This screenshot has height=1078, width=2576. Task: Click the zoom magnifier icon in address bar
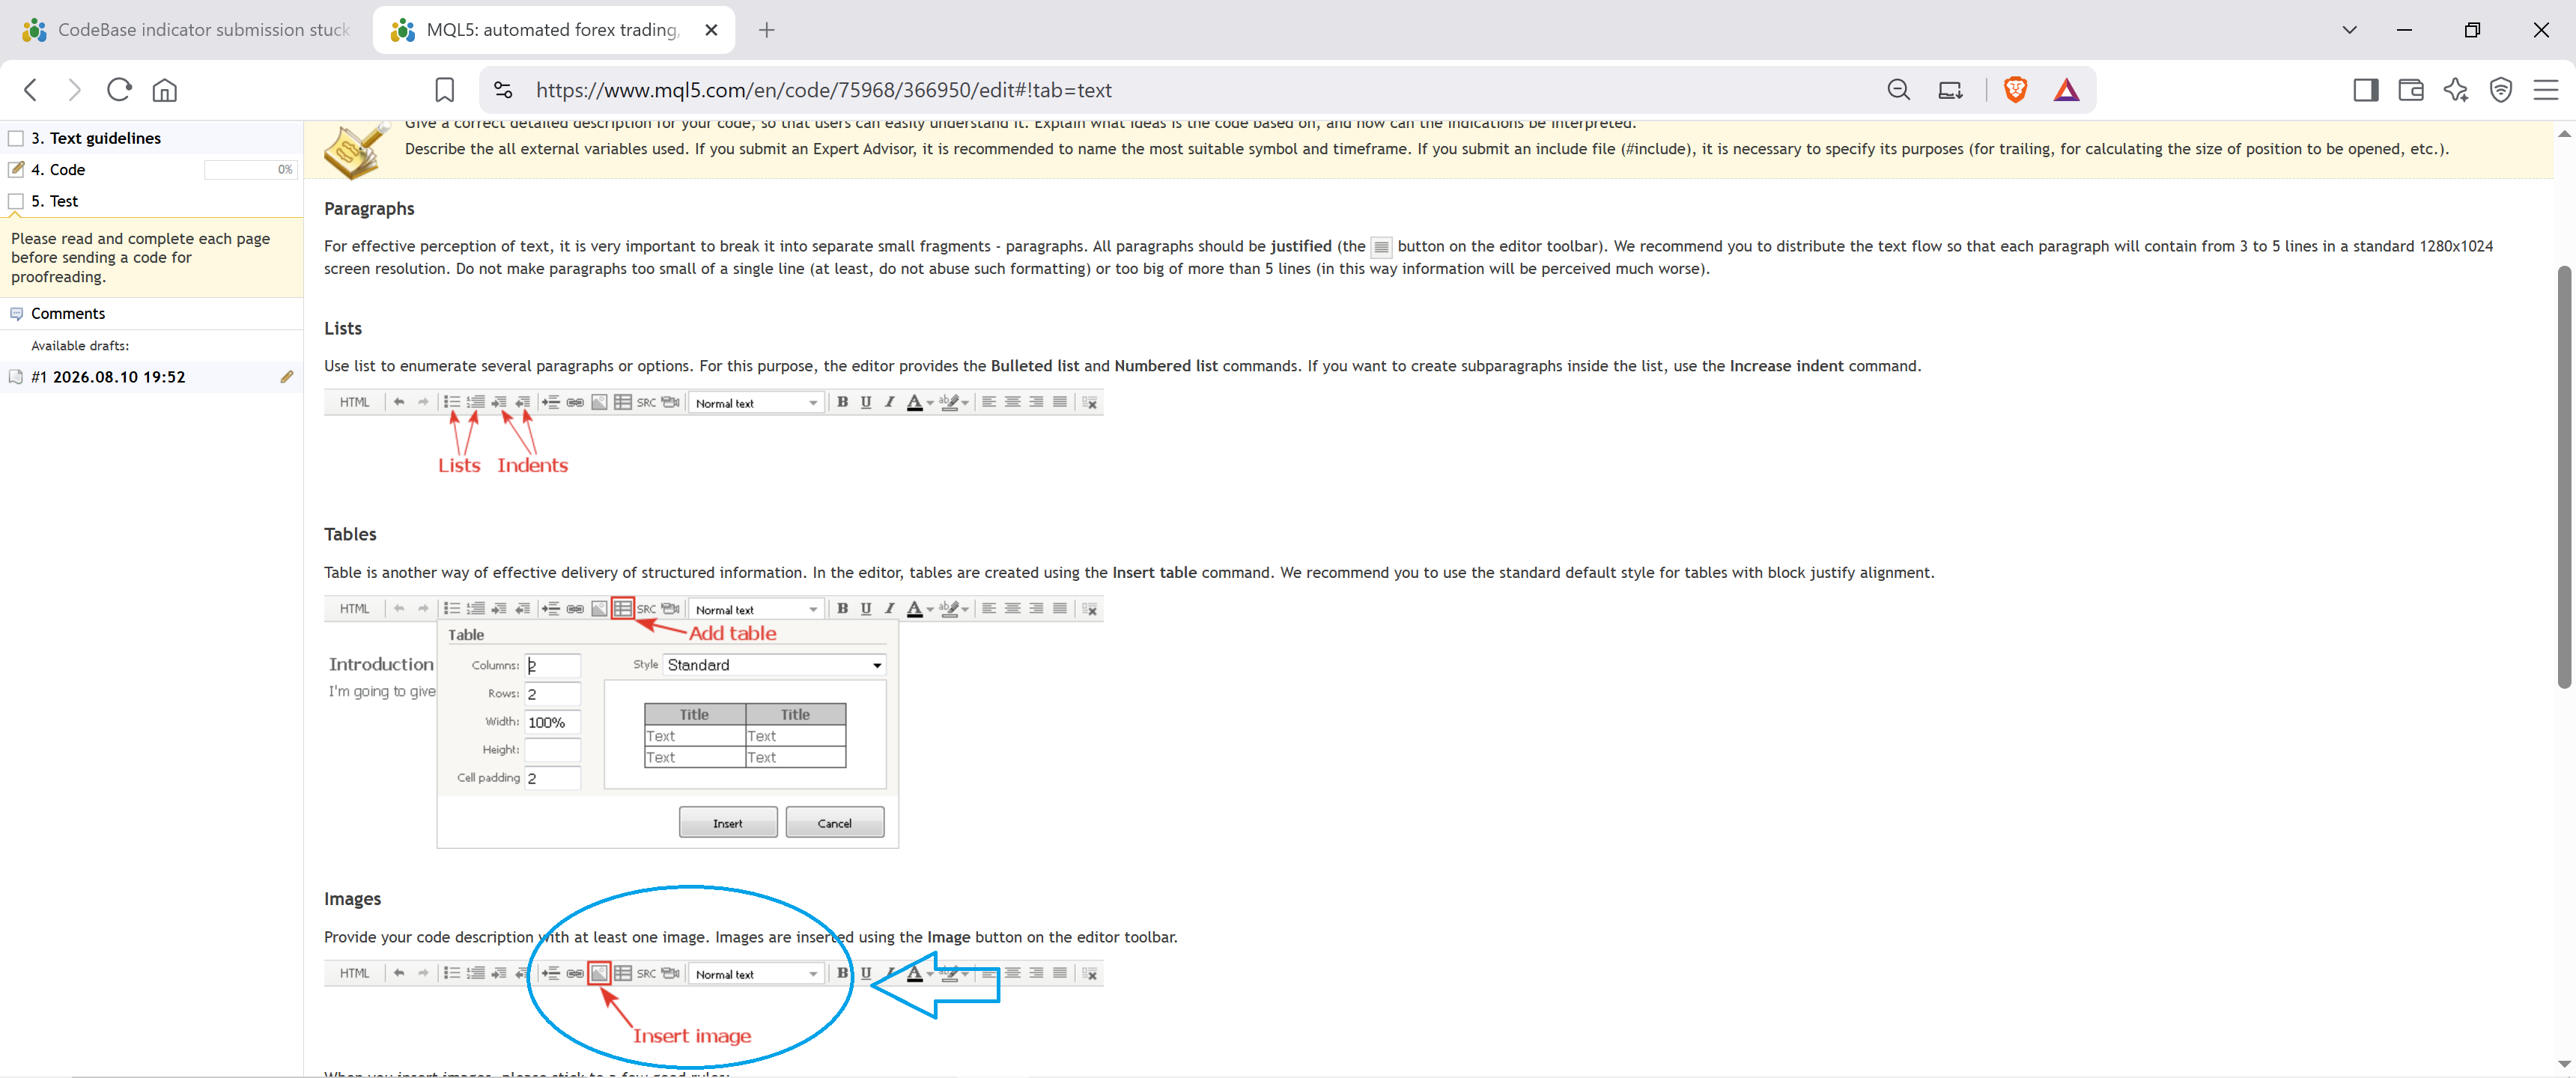tap(1898, 90)
